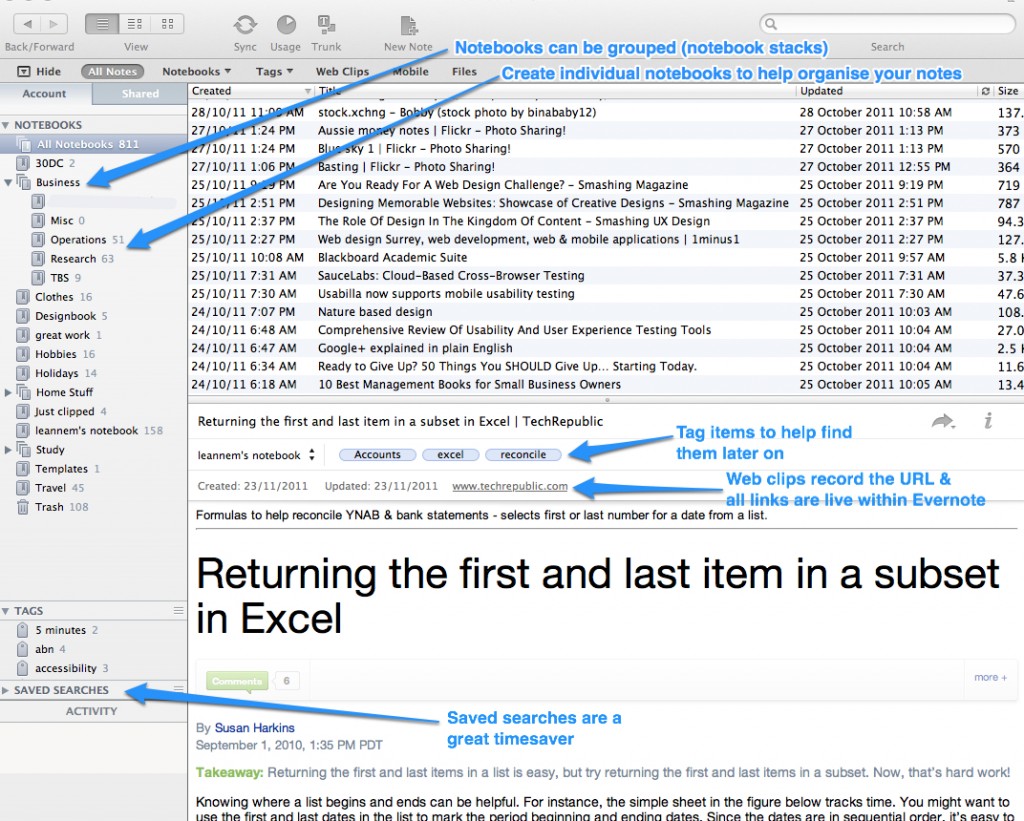Click the Hide sidebar button
Image resolution: width=1024 pixels, height=821 pixels.
(39, 71)
